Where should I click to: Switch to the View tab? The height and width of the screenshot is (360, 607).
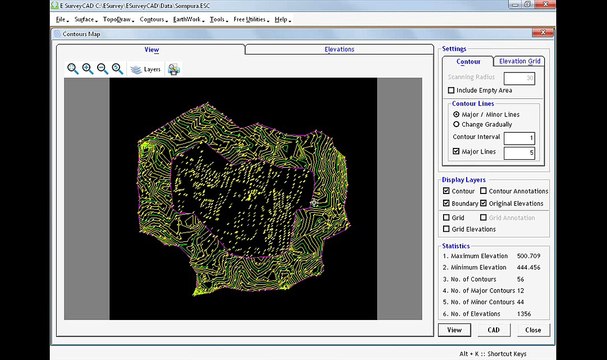(151, 50)
